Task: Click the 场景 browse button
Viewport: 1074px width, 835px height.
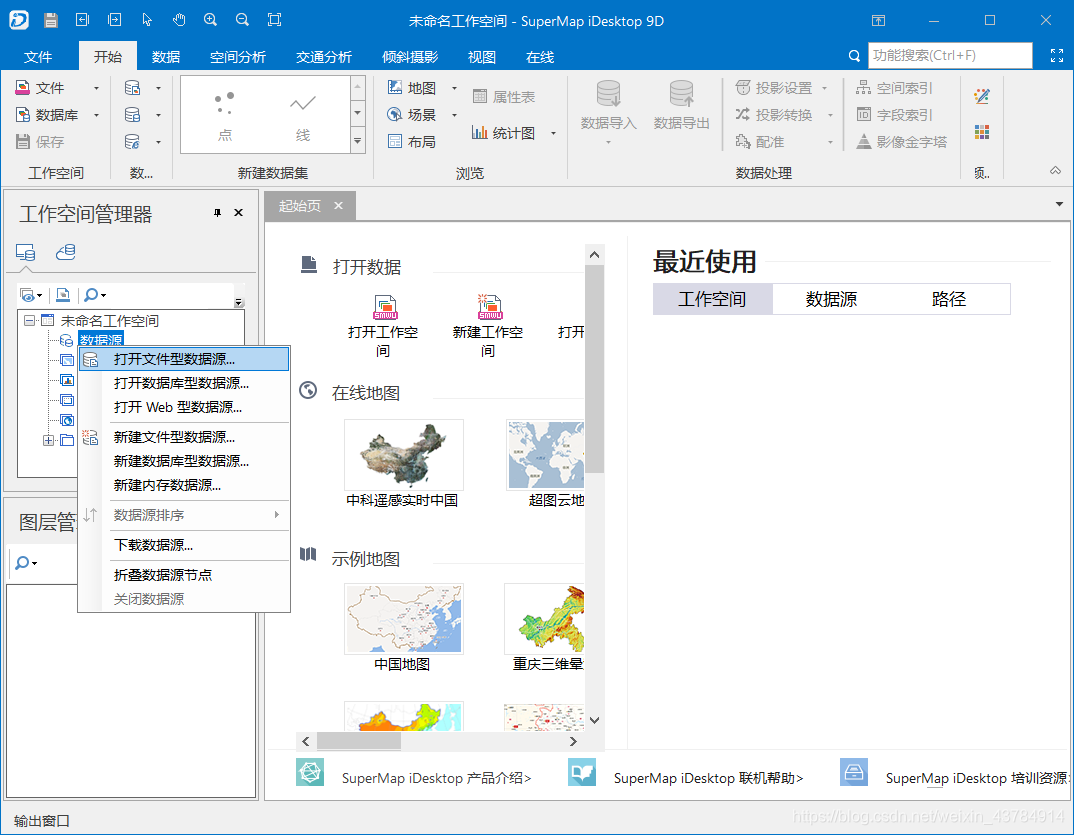Action: (x=412, y=114)
